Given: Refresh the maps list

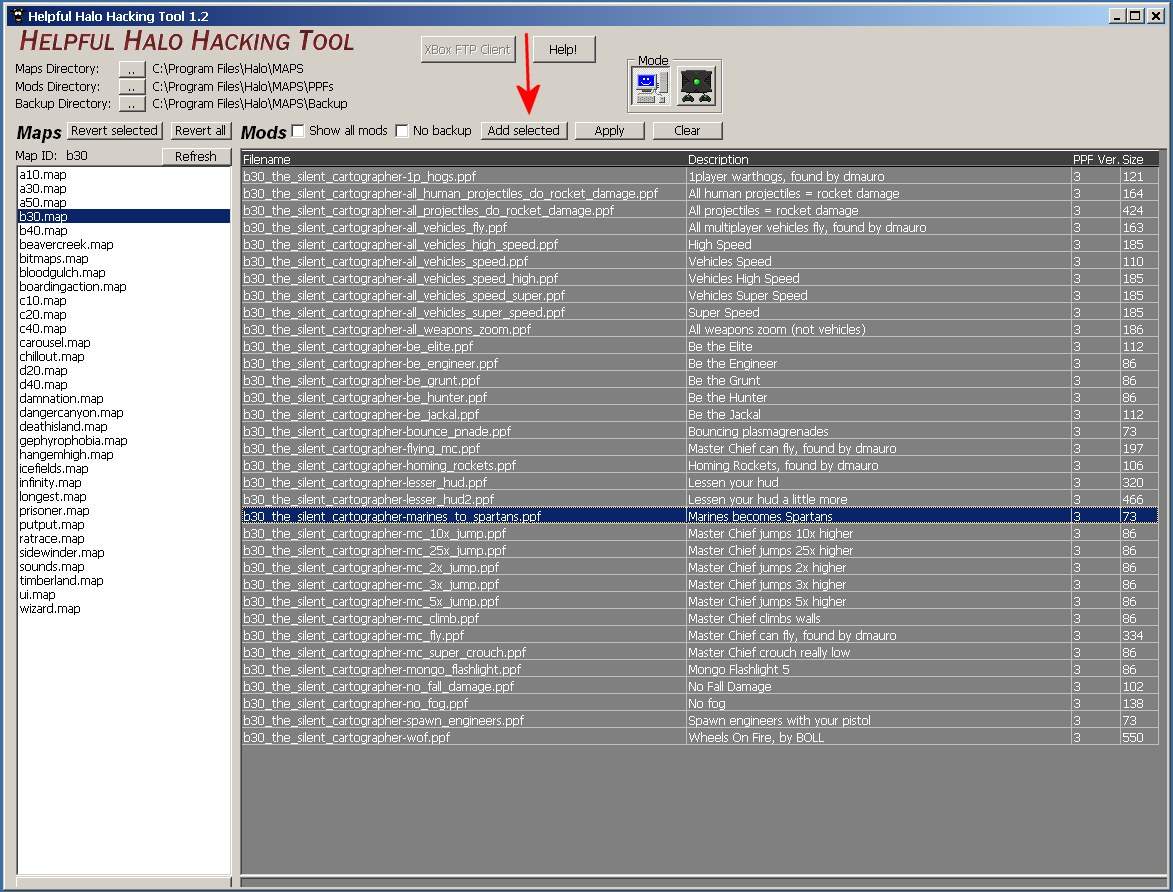Looking at the screenshot, I should 196,156.
